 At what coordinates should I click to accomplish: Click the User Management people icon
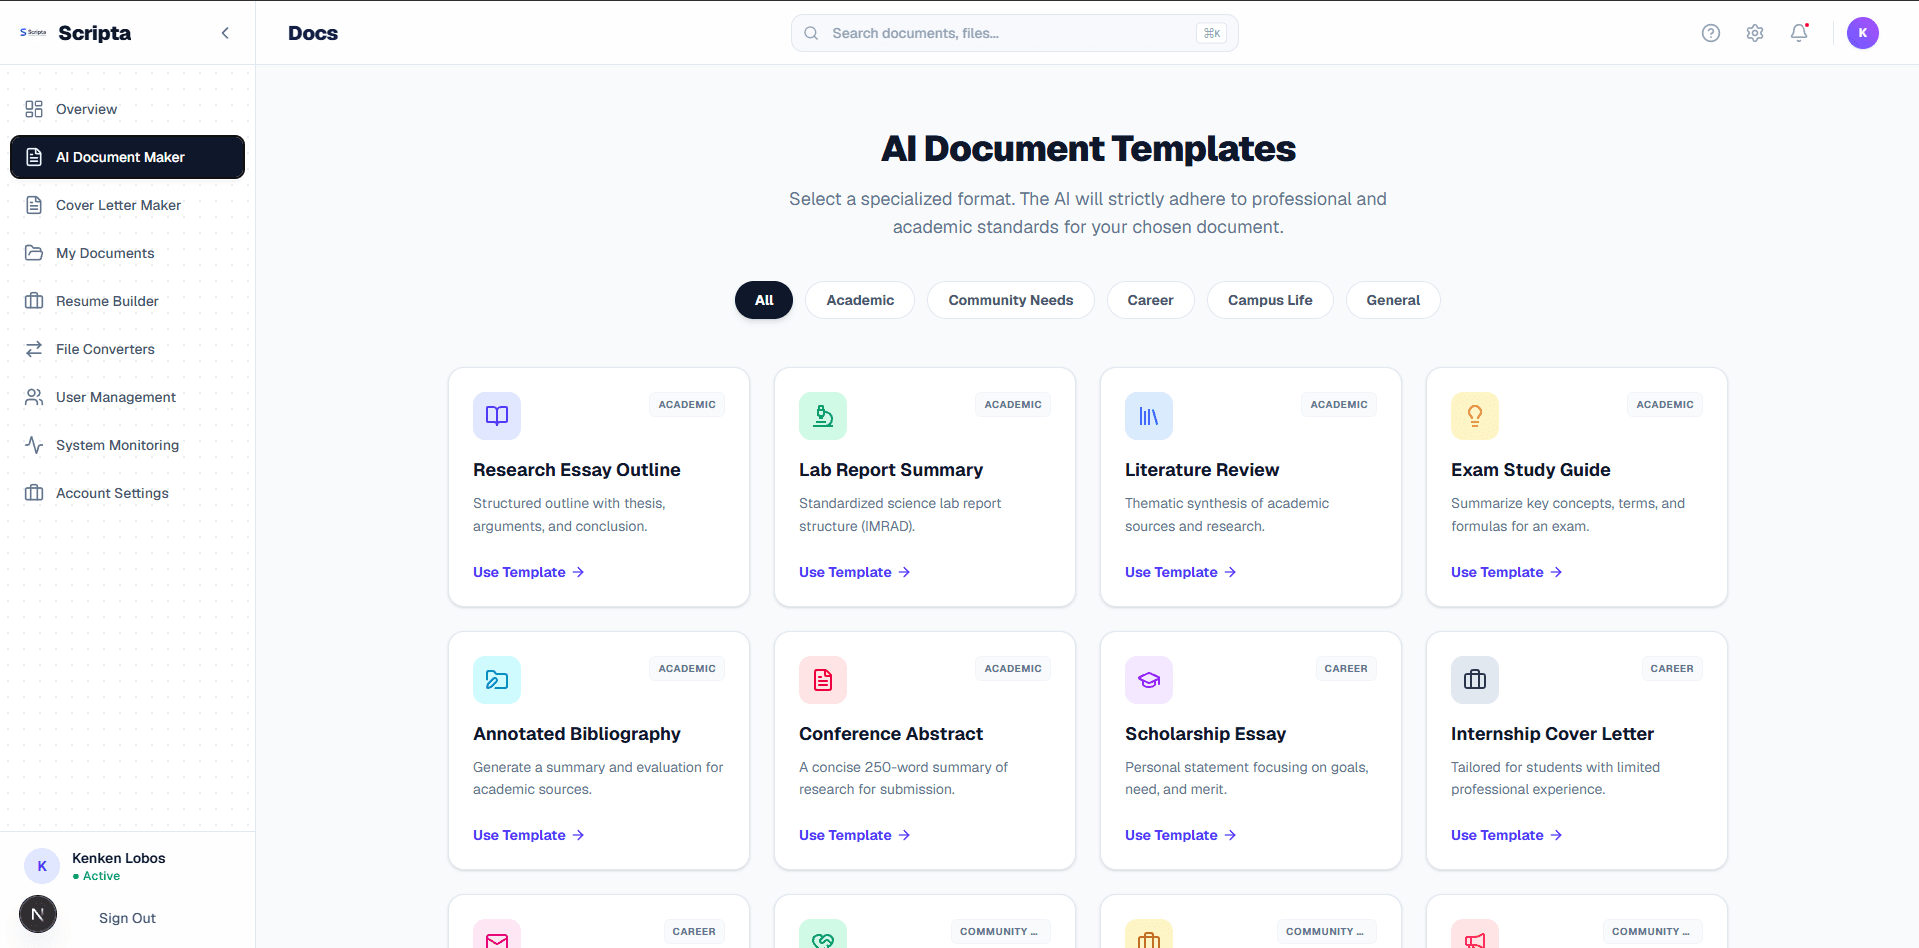(x=34, y=397)
